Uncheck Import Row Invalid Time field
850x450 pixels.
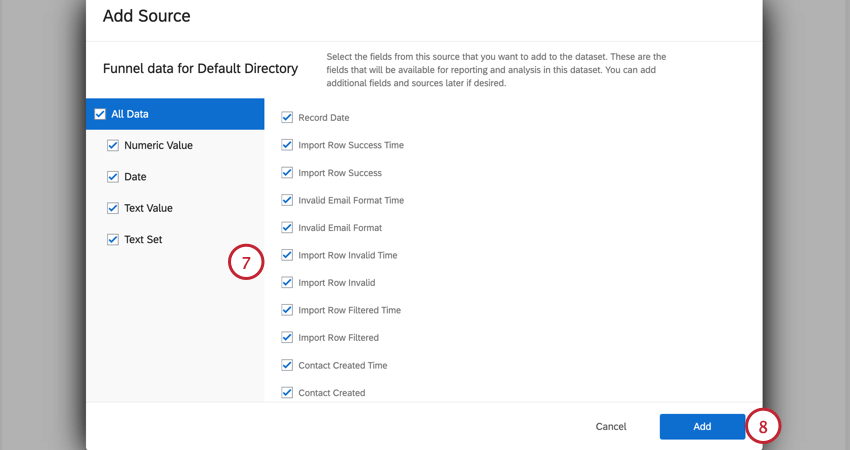click(287, 255)
